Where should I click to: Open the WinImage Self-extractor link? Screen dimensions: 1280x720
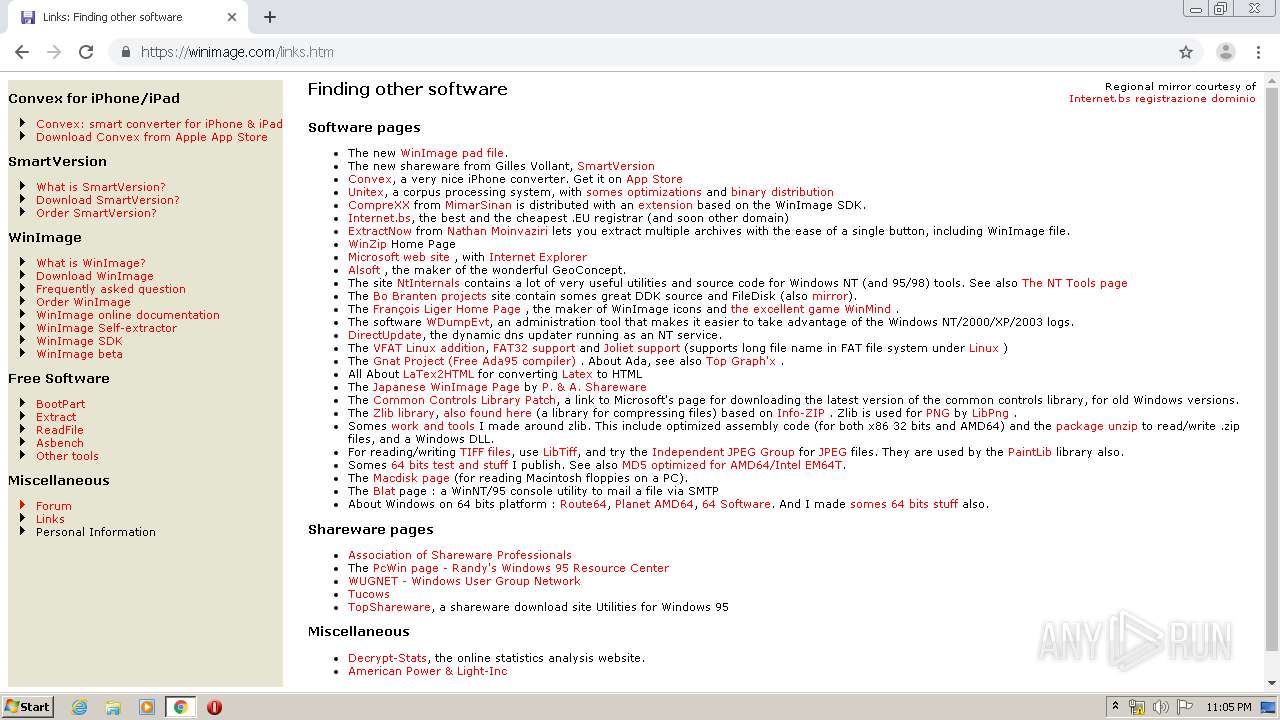pyautogui.click(x=106, y=328)
